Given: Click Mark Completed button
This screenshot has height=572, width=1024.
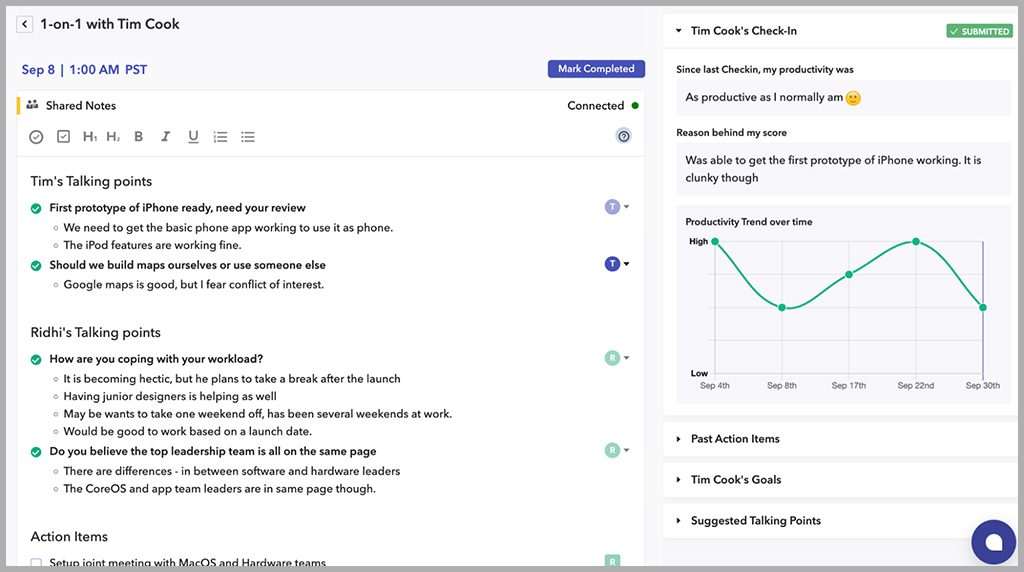Looking at the screenshot, I should [x=596, y=69].
